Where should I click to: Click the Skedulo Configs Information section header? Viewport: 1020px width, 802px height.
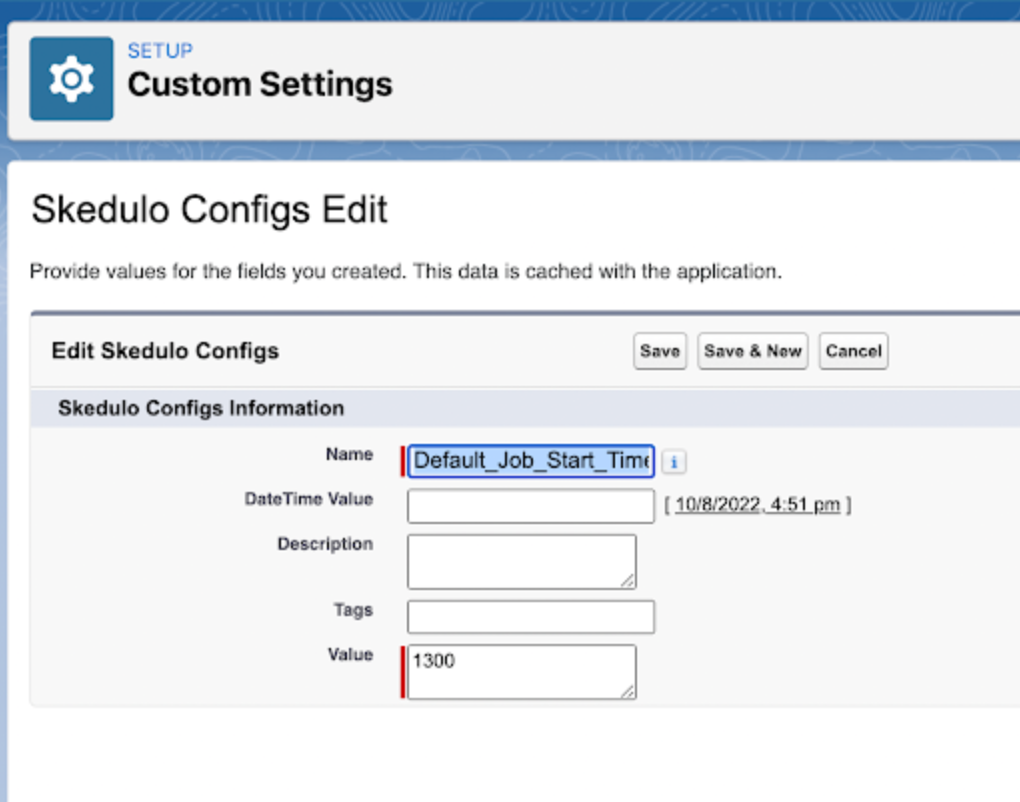coord(201,408)
